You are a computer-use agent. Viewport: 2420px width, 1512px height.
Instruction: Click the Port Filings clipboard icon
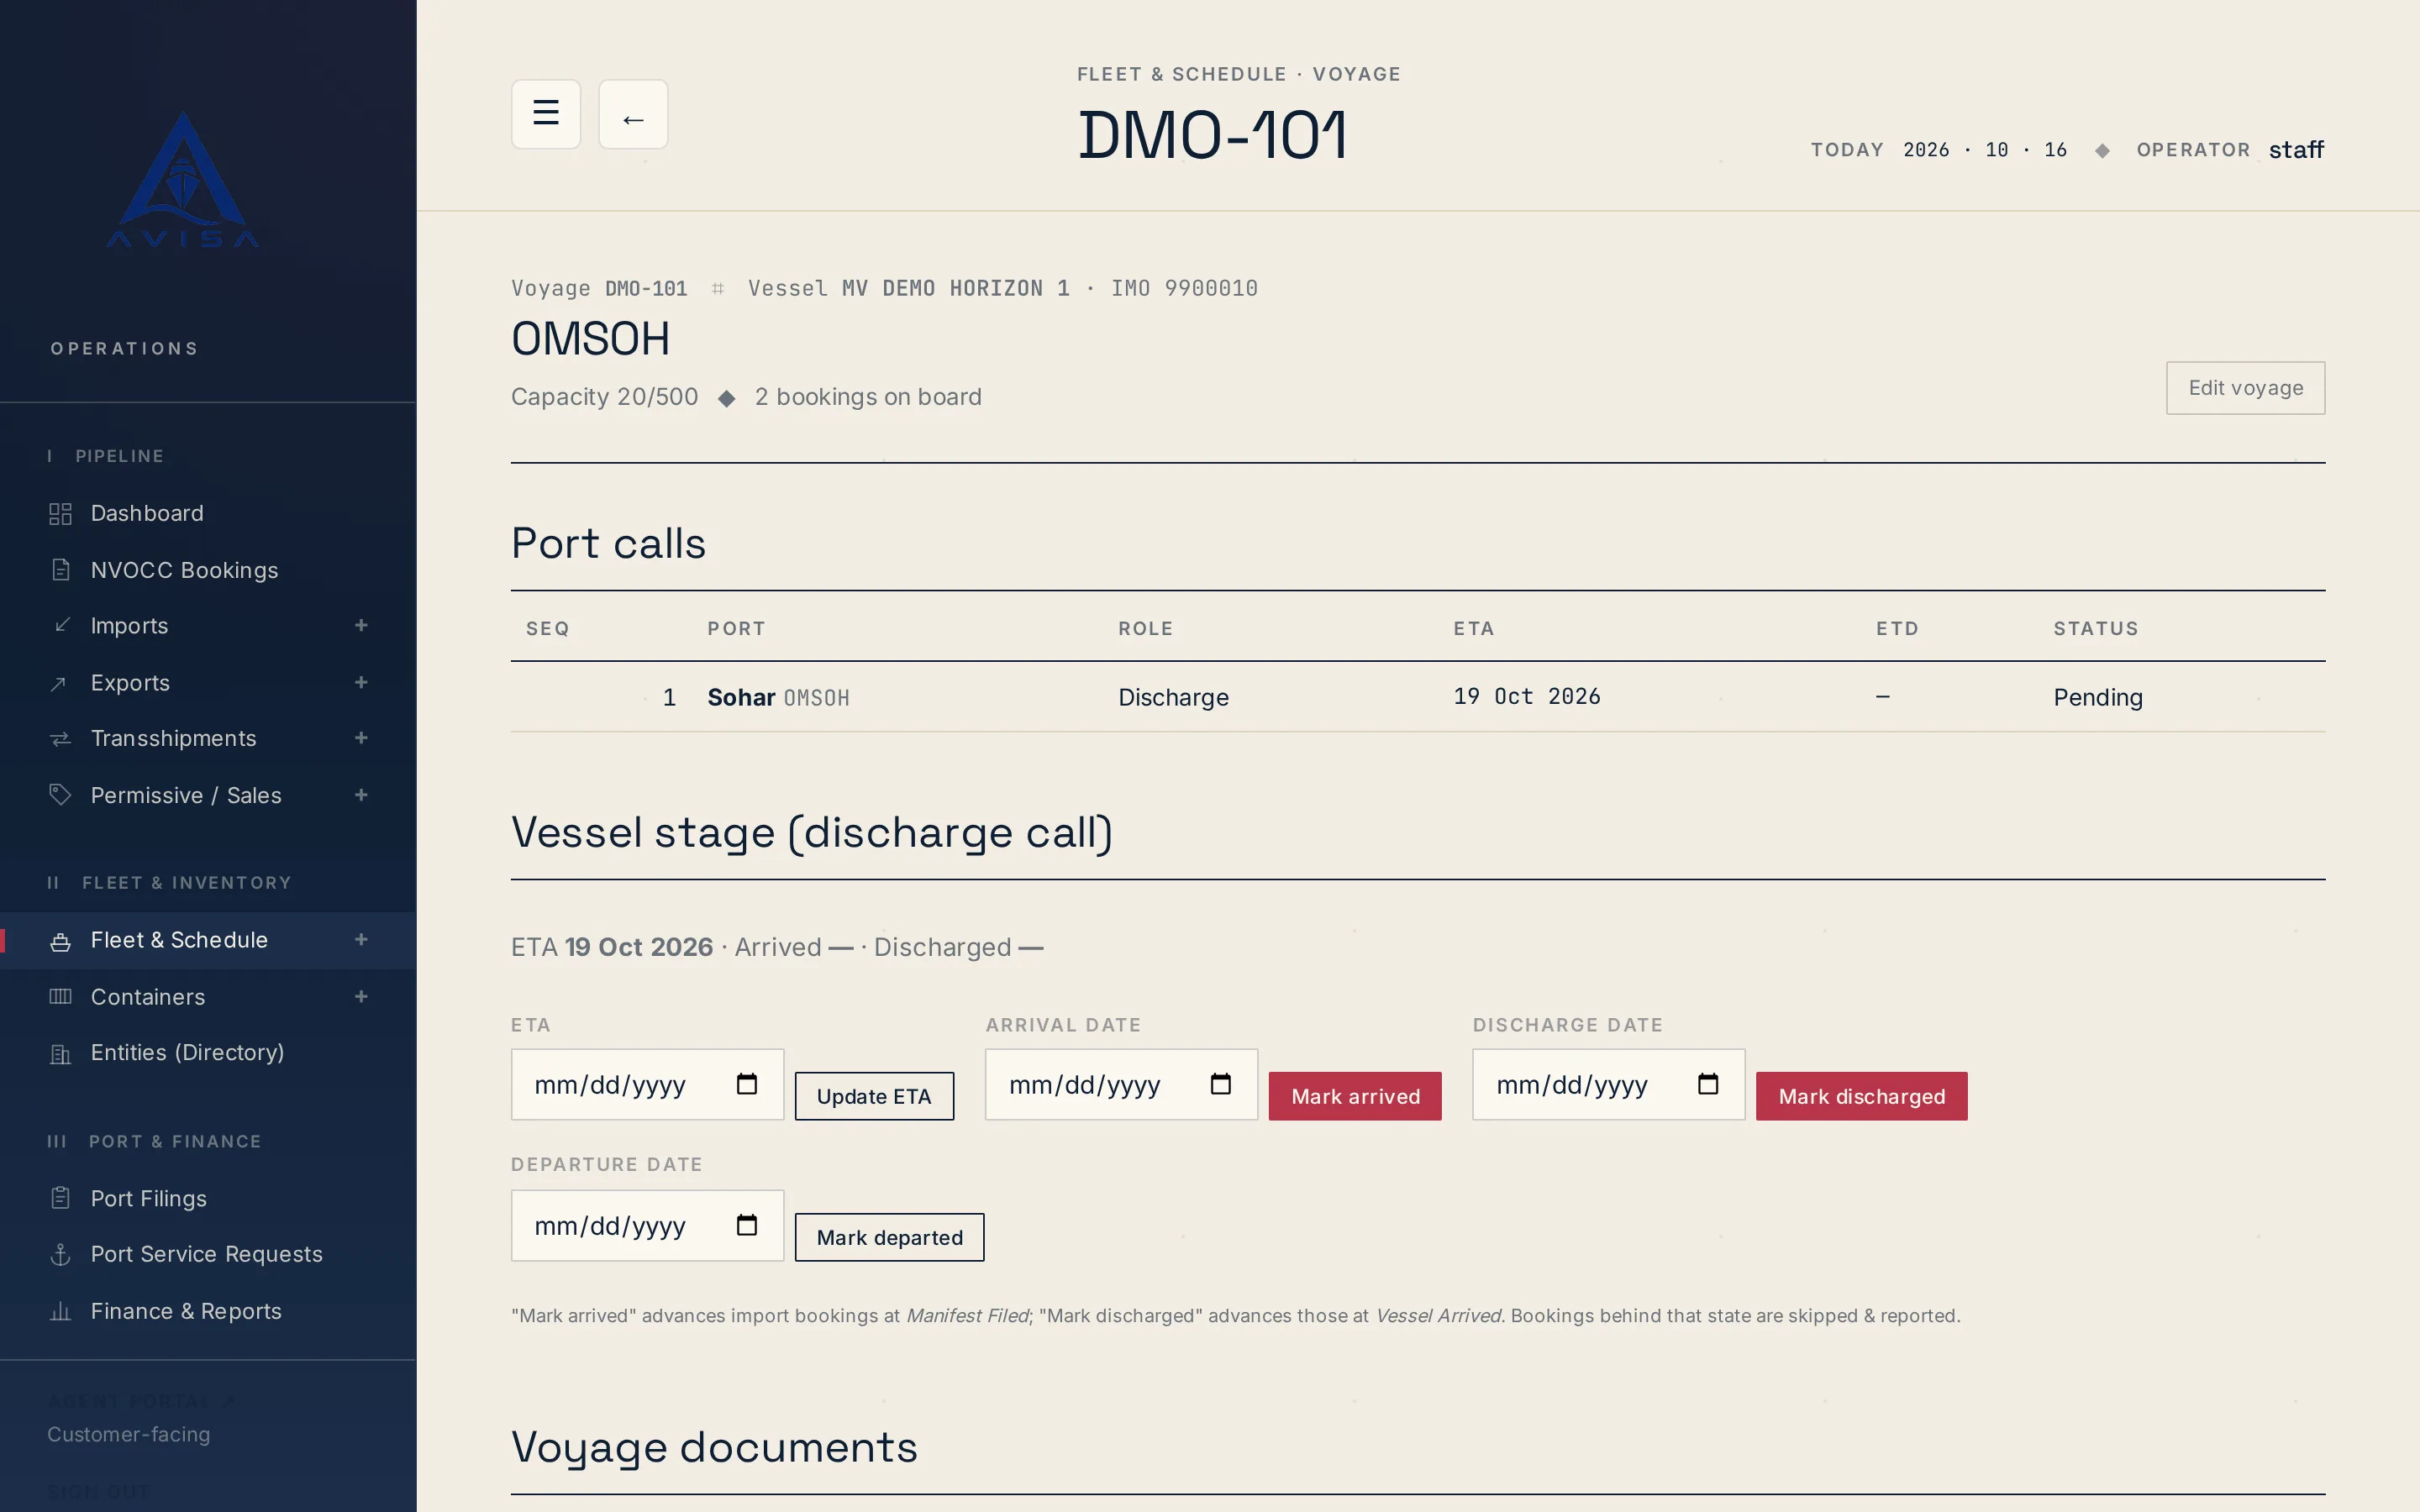(60, 1198)
